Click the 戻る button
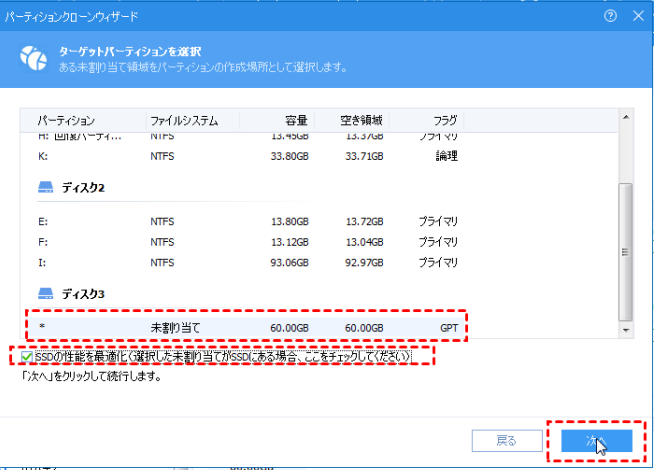 (507, 441)
